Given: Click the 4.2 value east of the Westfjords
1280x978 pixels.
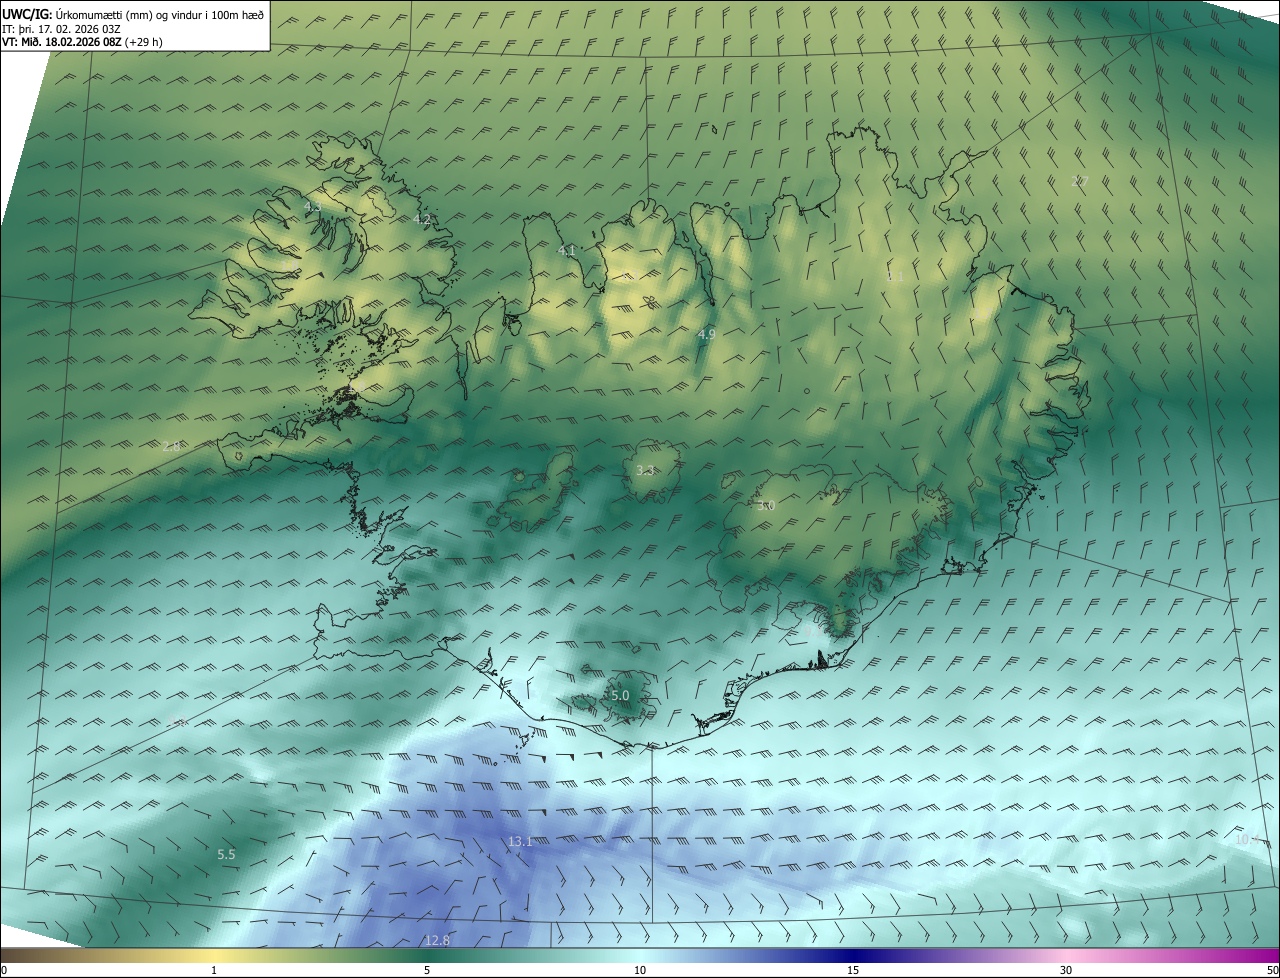Looking at the screenshot, I should click(422, 219).
